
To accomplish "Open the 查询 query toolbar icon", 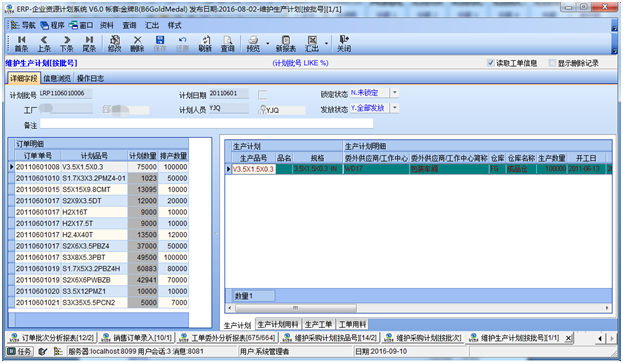I will (x=228, y=44).
